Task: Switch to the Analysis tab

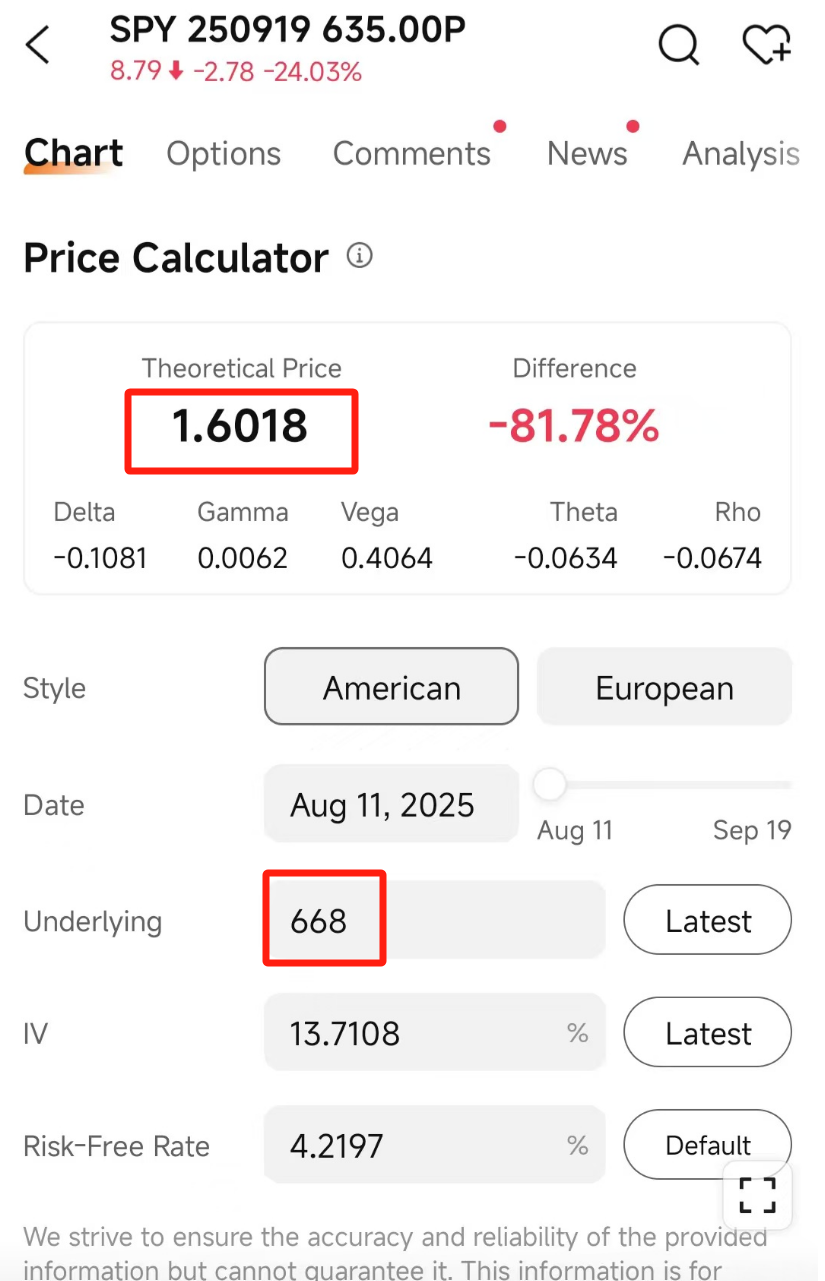Action: pyautogui.click(x=741, y=154)
